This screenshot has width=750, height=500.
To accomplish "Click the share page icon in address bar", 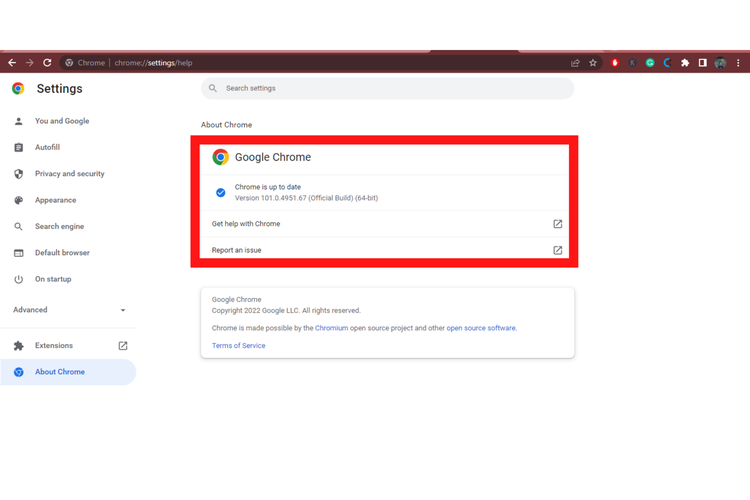I will point(575,63).
